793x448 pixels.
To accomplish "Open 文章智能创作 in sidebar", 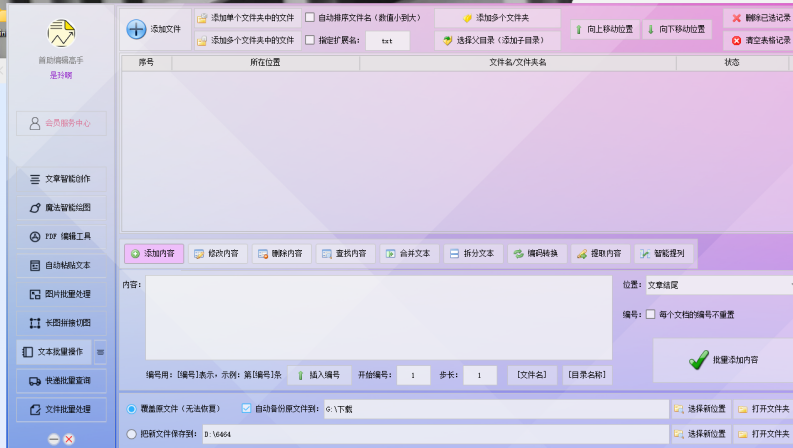I will tap(61, 179).
